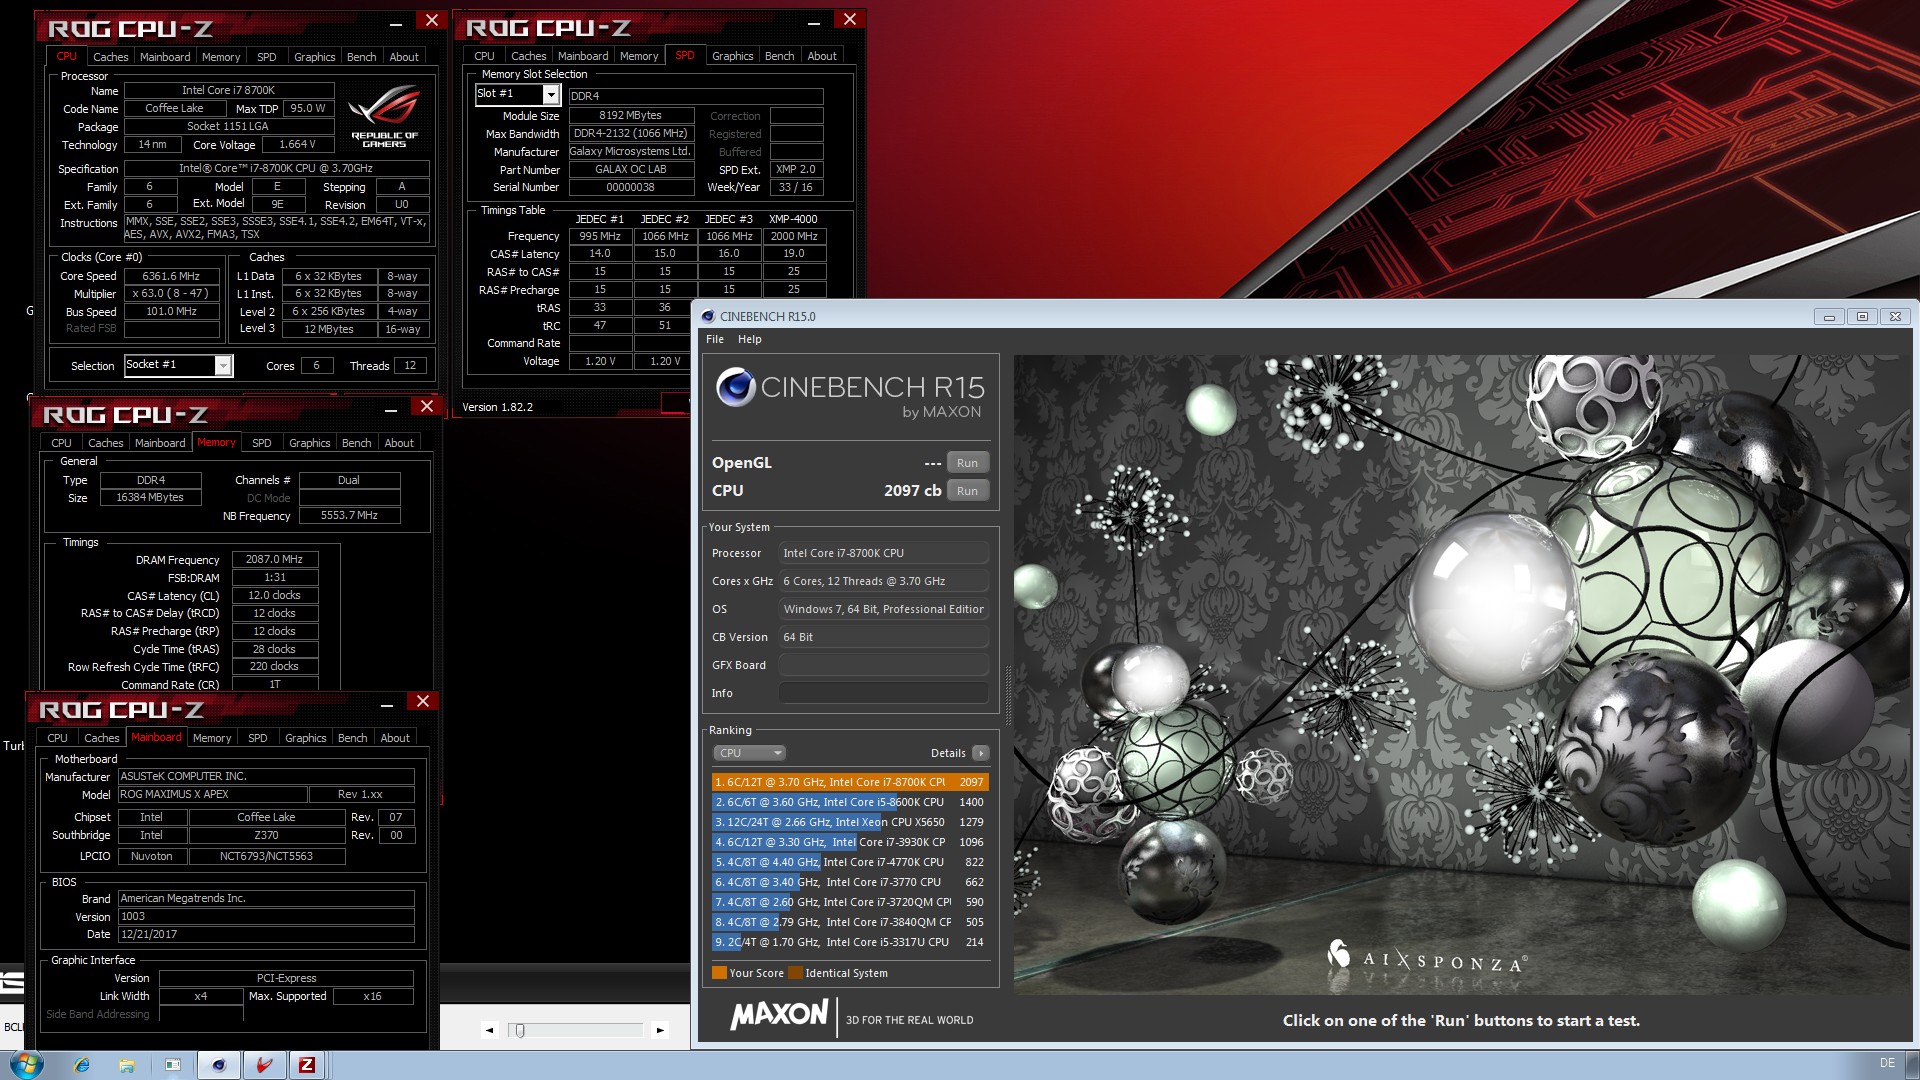Click the Details label in Ranking
This screenshot has width=1920, height=1080.
pos(948,753)
